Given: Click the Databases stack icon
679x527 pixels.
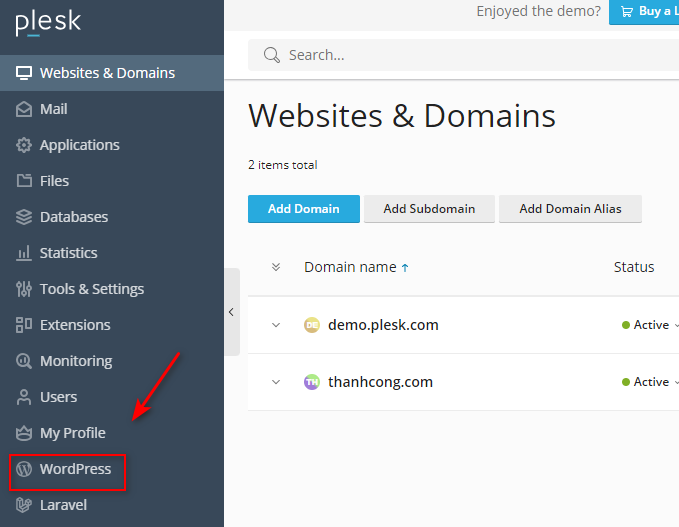Looking at the screenshot, I should (x=24, y=217).
